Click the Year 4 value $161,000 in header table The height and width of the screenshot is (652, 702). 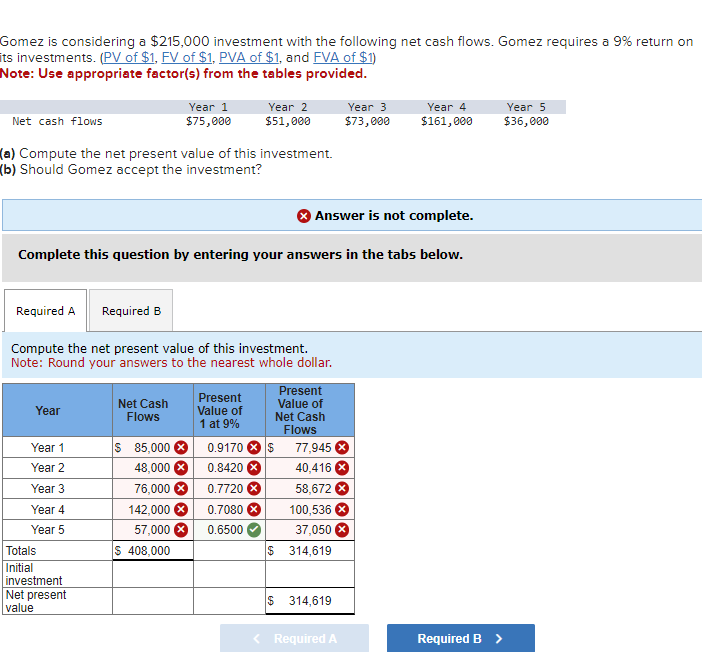[446, 121]
